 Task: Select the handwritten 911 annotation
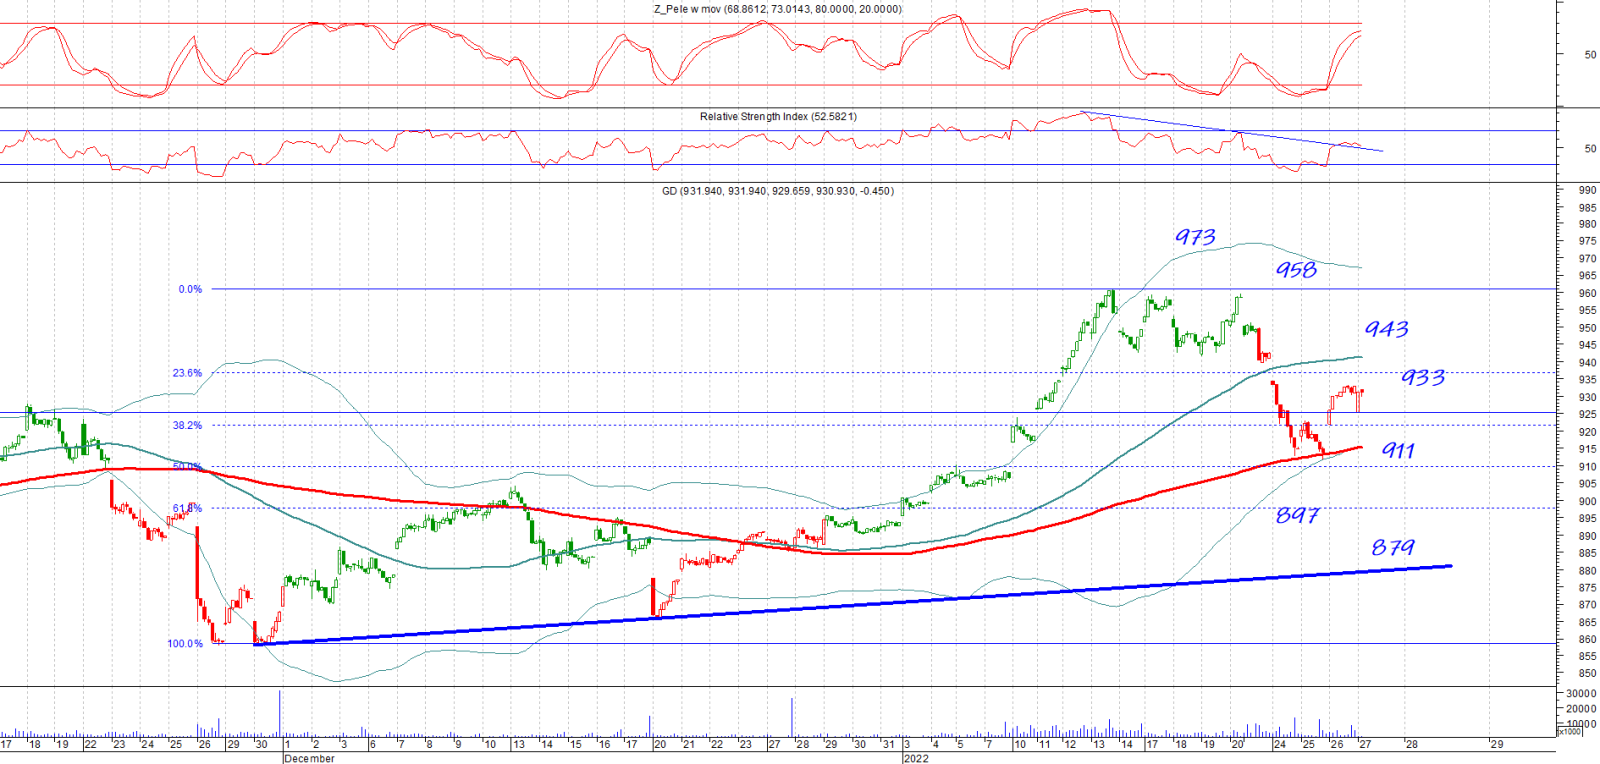point(1398,451)
